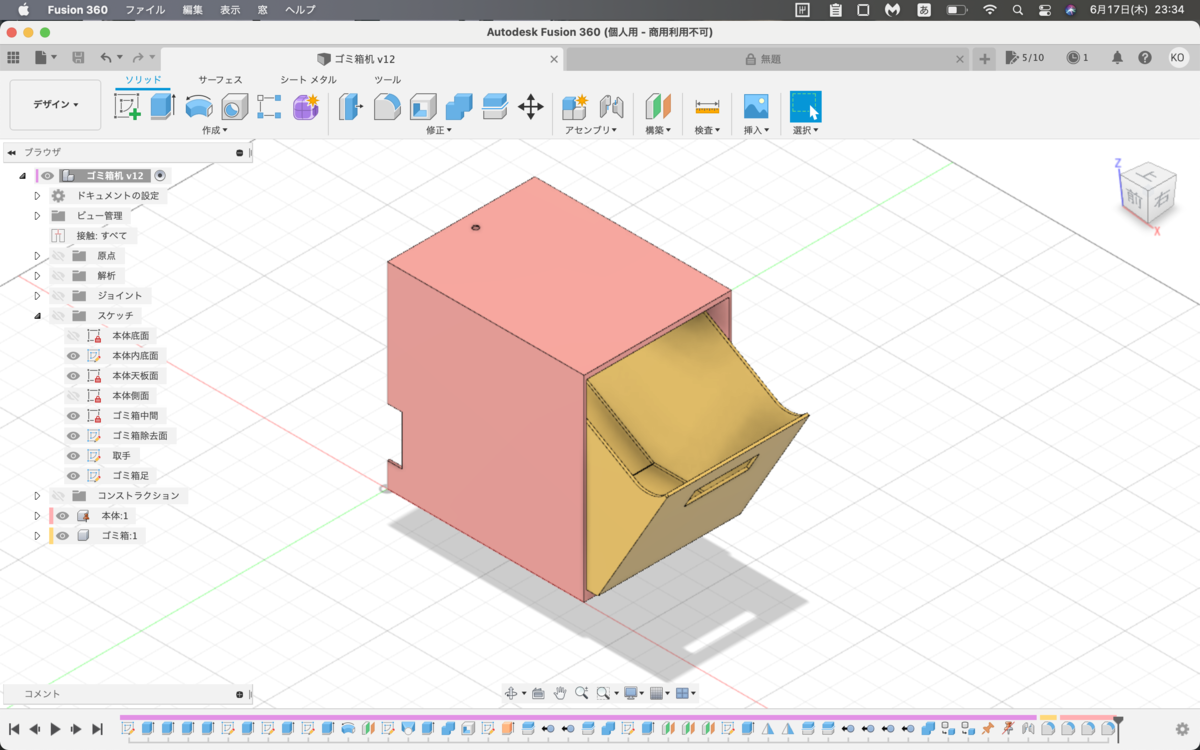Image resolution: width=1200 pixels, height=750 pixels.
Task: Open the Data Panel grid icon
Action: coord(13,58)
